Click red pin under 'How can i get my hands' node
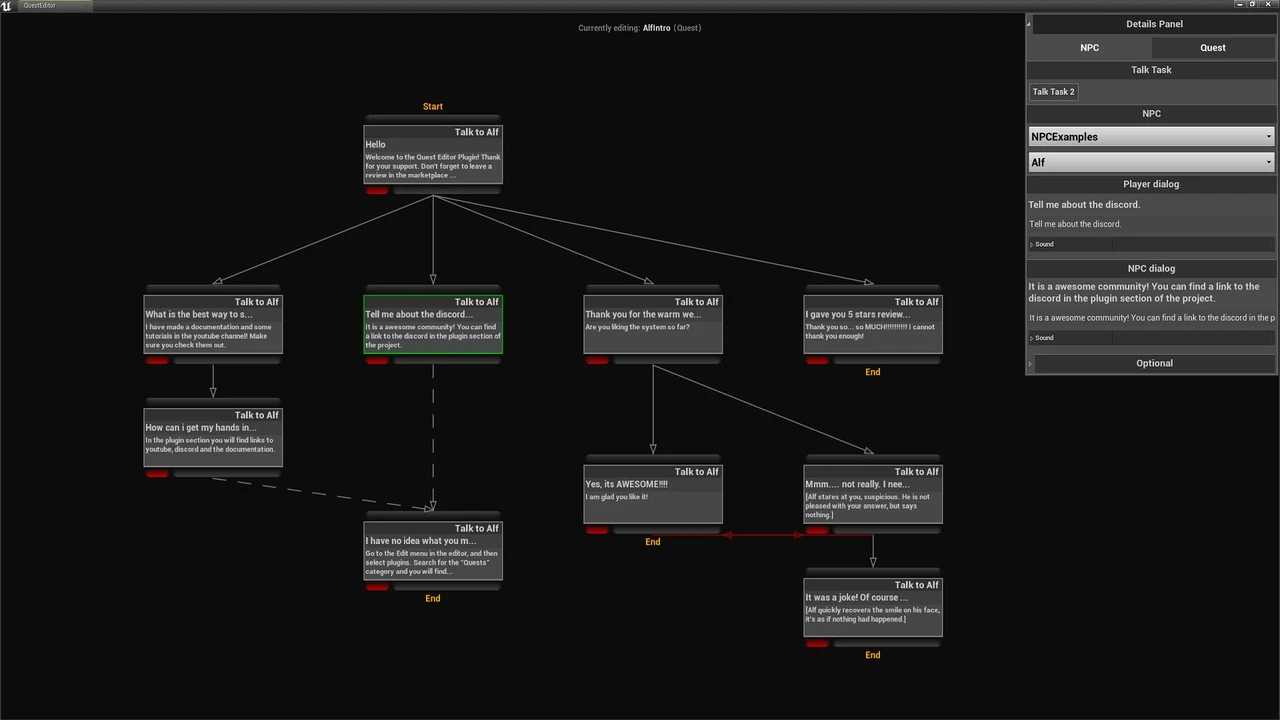The width and height of the screenshot is (1280, 720). click(x=157, y=474)
